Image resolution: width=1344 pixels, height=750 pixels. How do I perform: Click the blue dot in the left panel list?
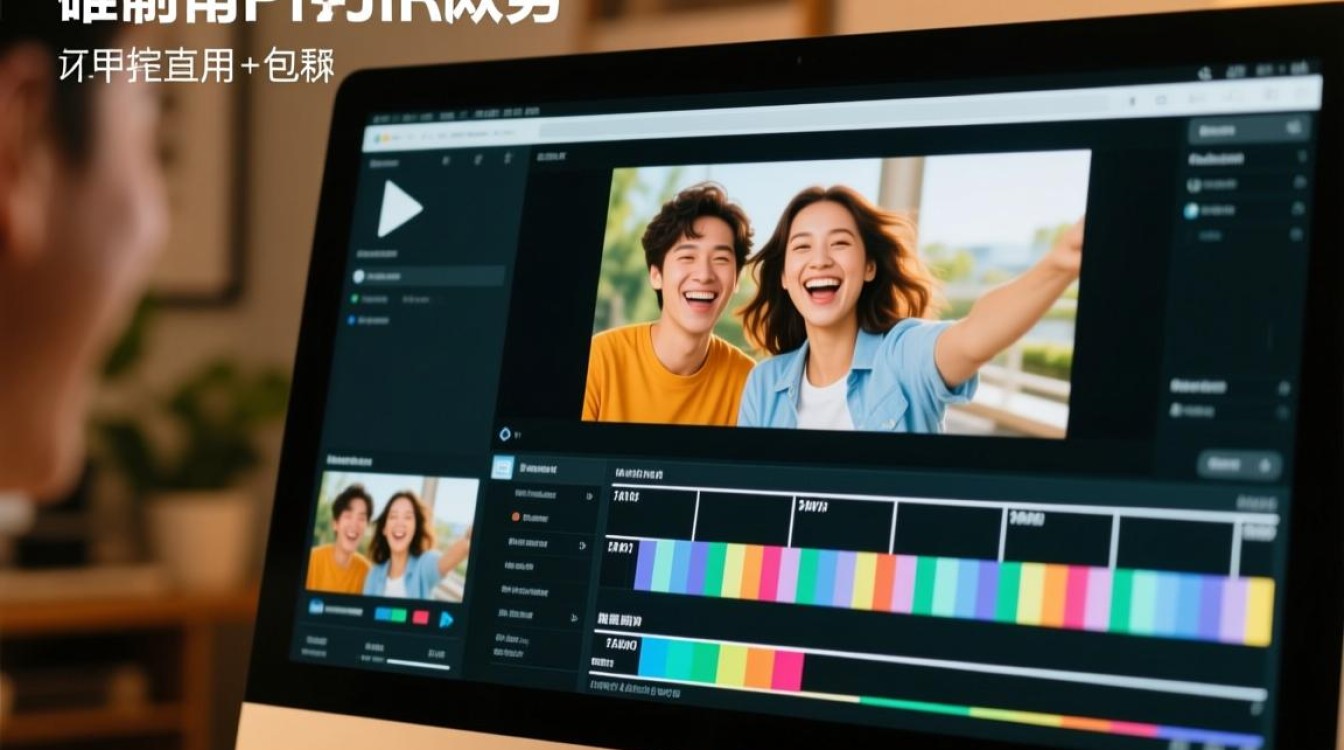click(x=352, y=320)
